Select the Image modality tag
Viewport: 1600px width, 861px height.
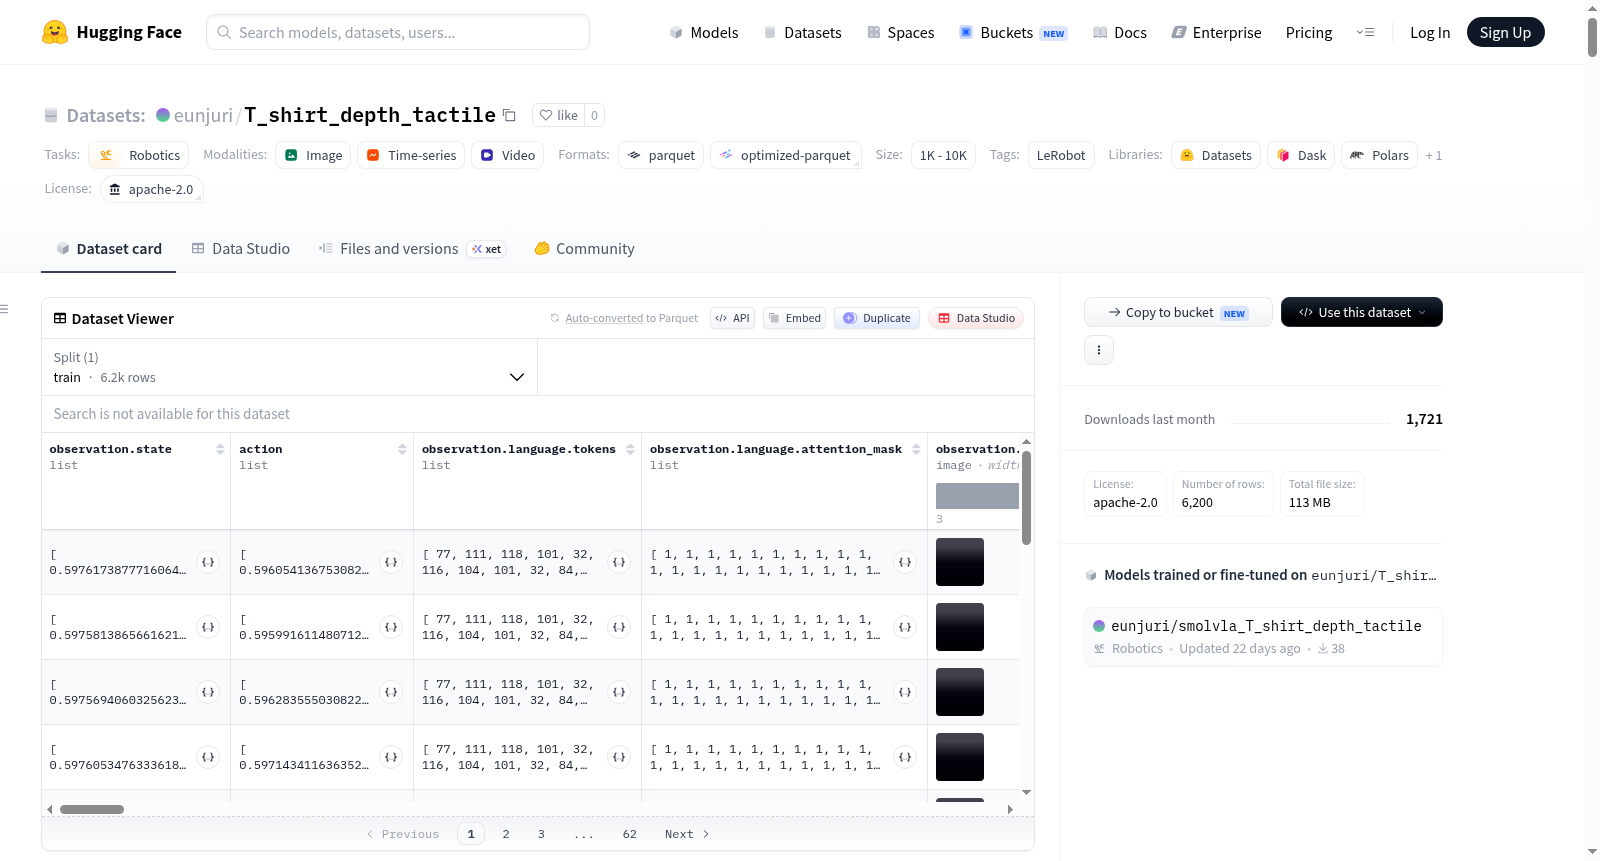313,155
